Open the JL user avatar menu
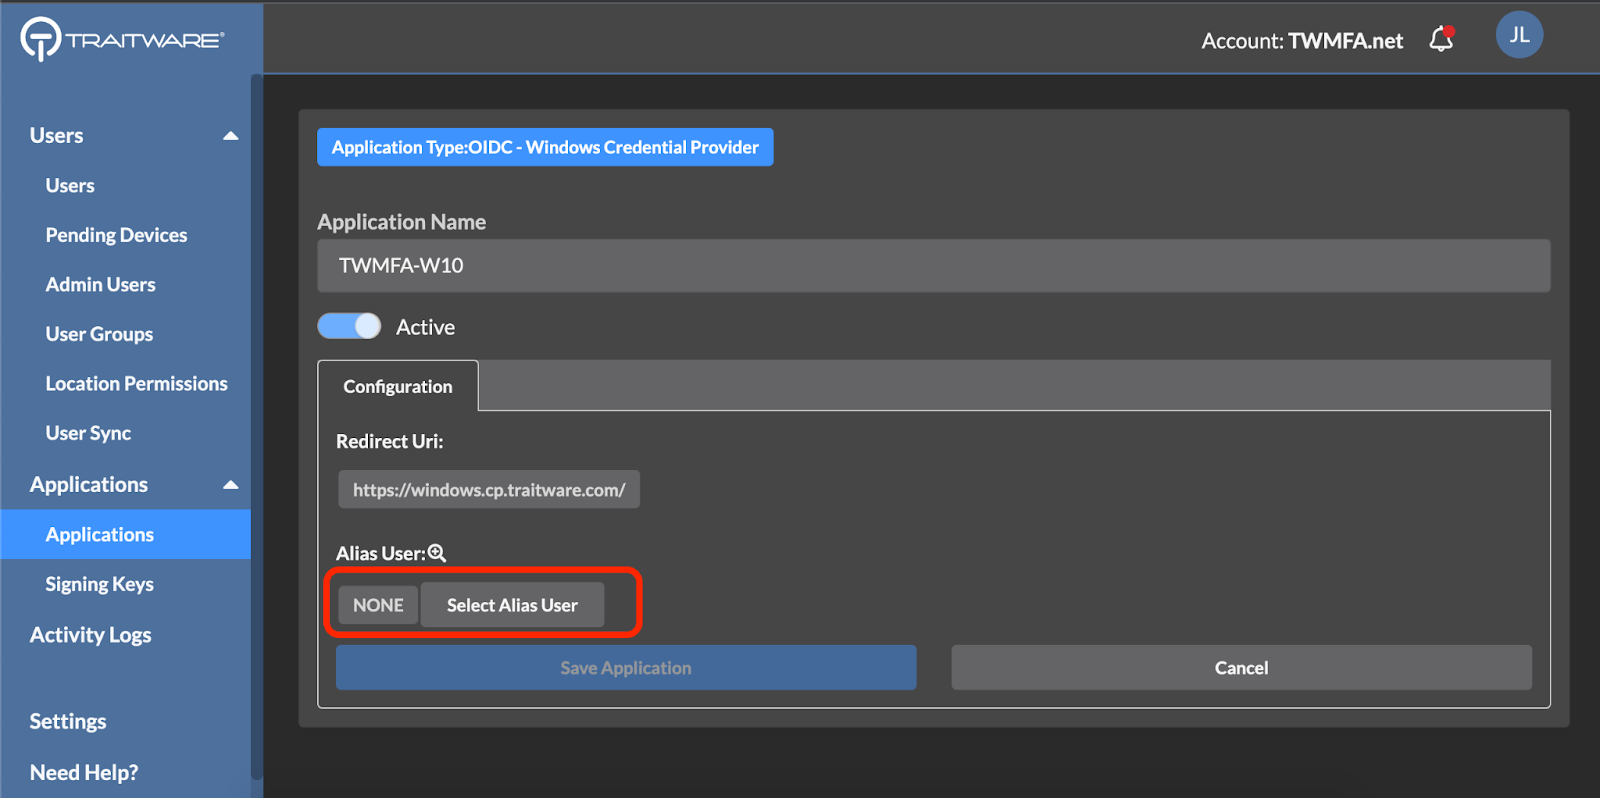Image resolution: width=1600 pixels, height=798 pixels. click(x=1519, y=35)
